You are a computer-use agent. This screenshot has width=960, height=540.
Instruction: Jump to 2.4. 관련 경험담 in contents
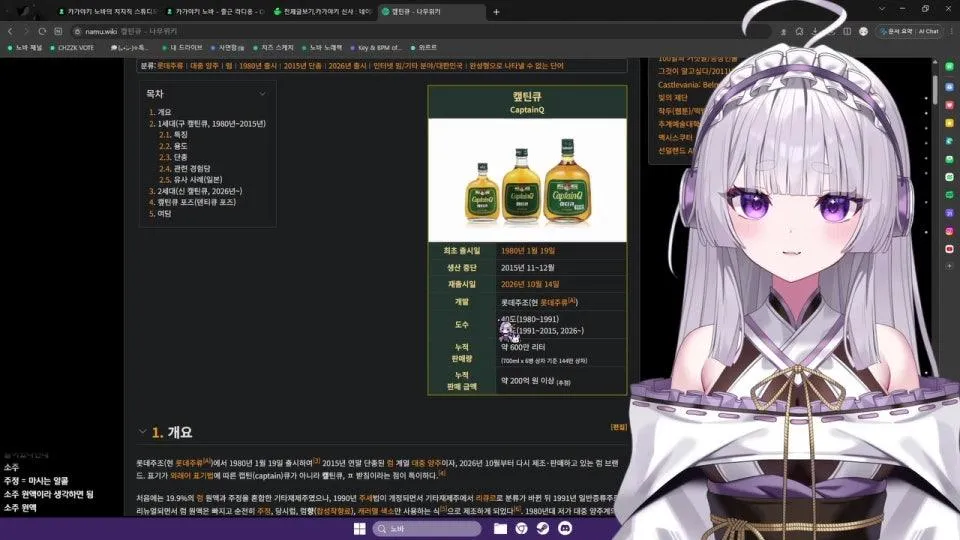click(184, 168)
